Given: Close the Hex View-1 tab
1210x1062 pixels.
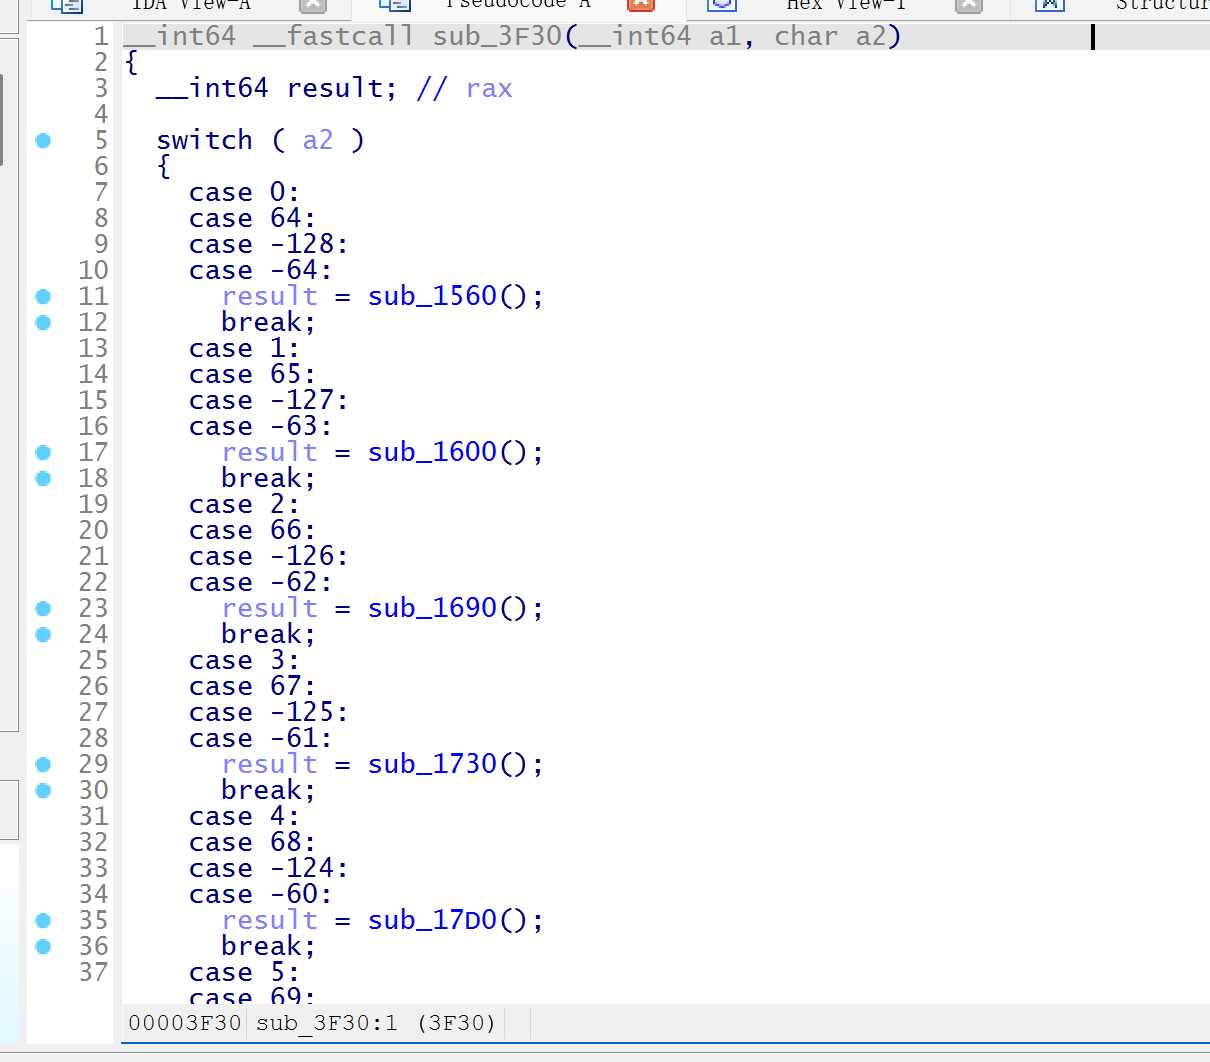Looking at the screenshot, I should (967, 5).
